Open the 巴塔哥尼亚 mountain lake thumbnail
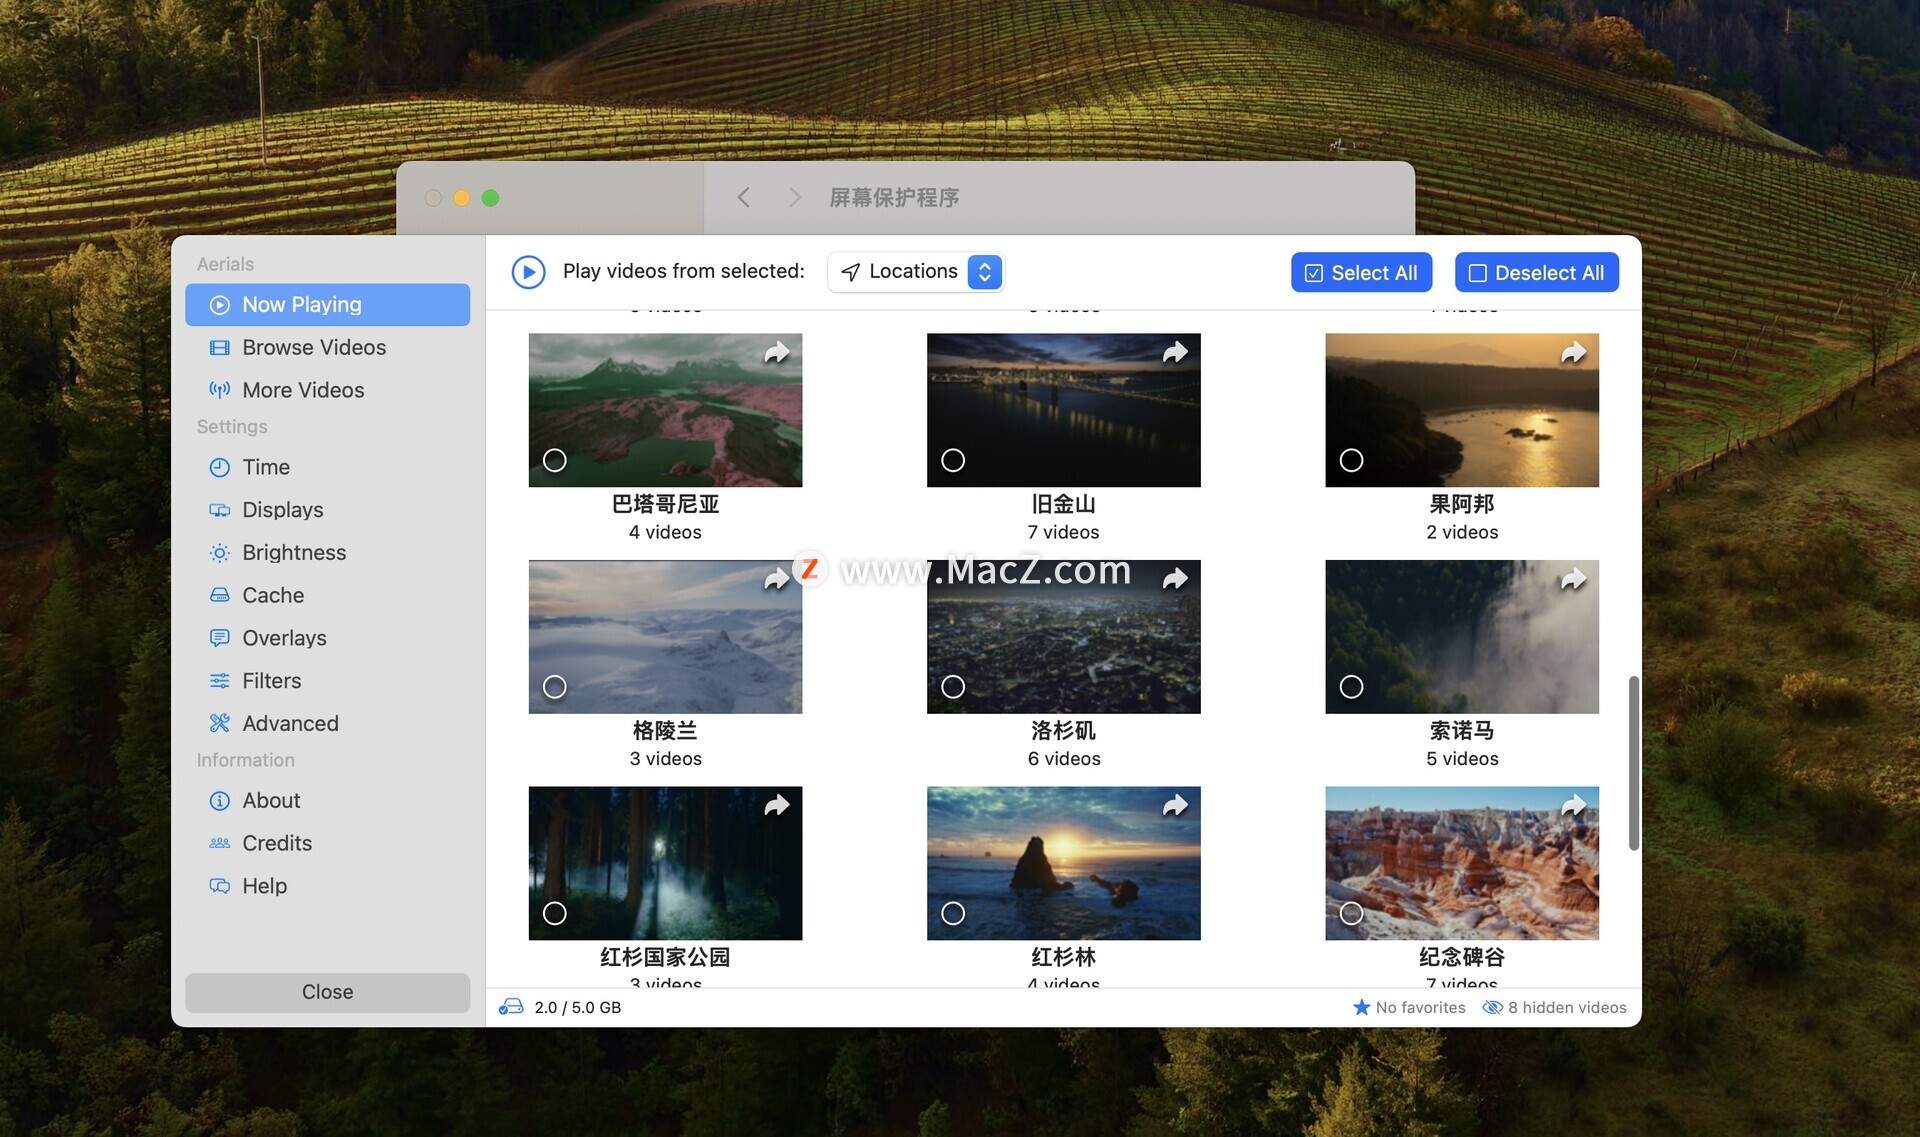1920x1137 pixels. click(x=665, y=410)
